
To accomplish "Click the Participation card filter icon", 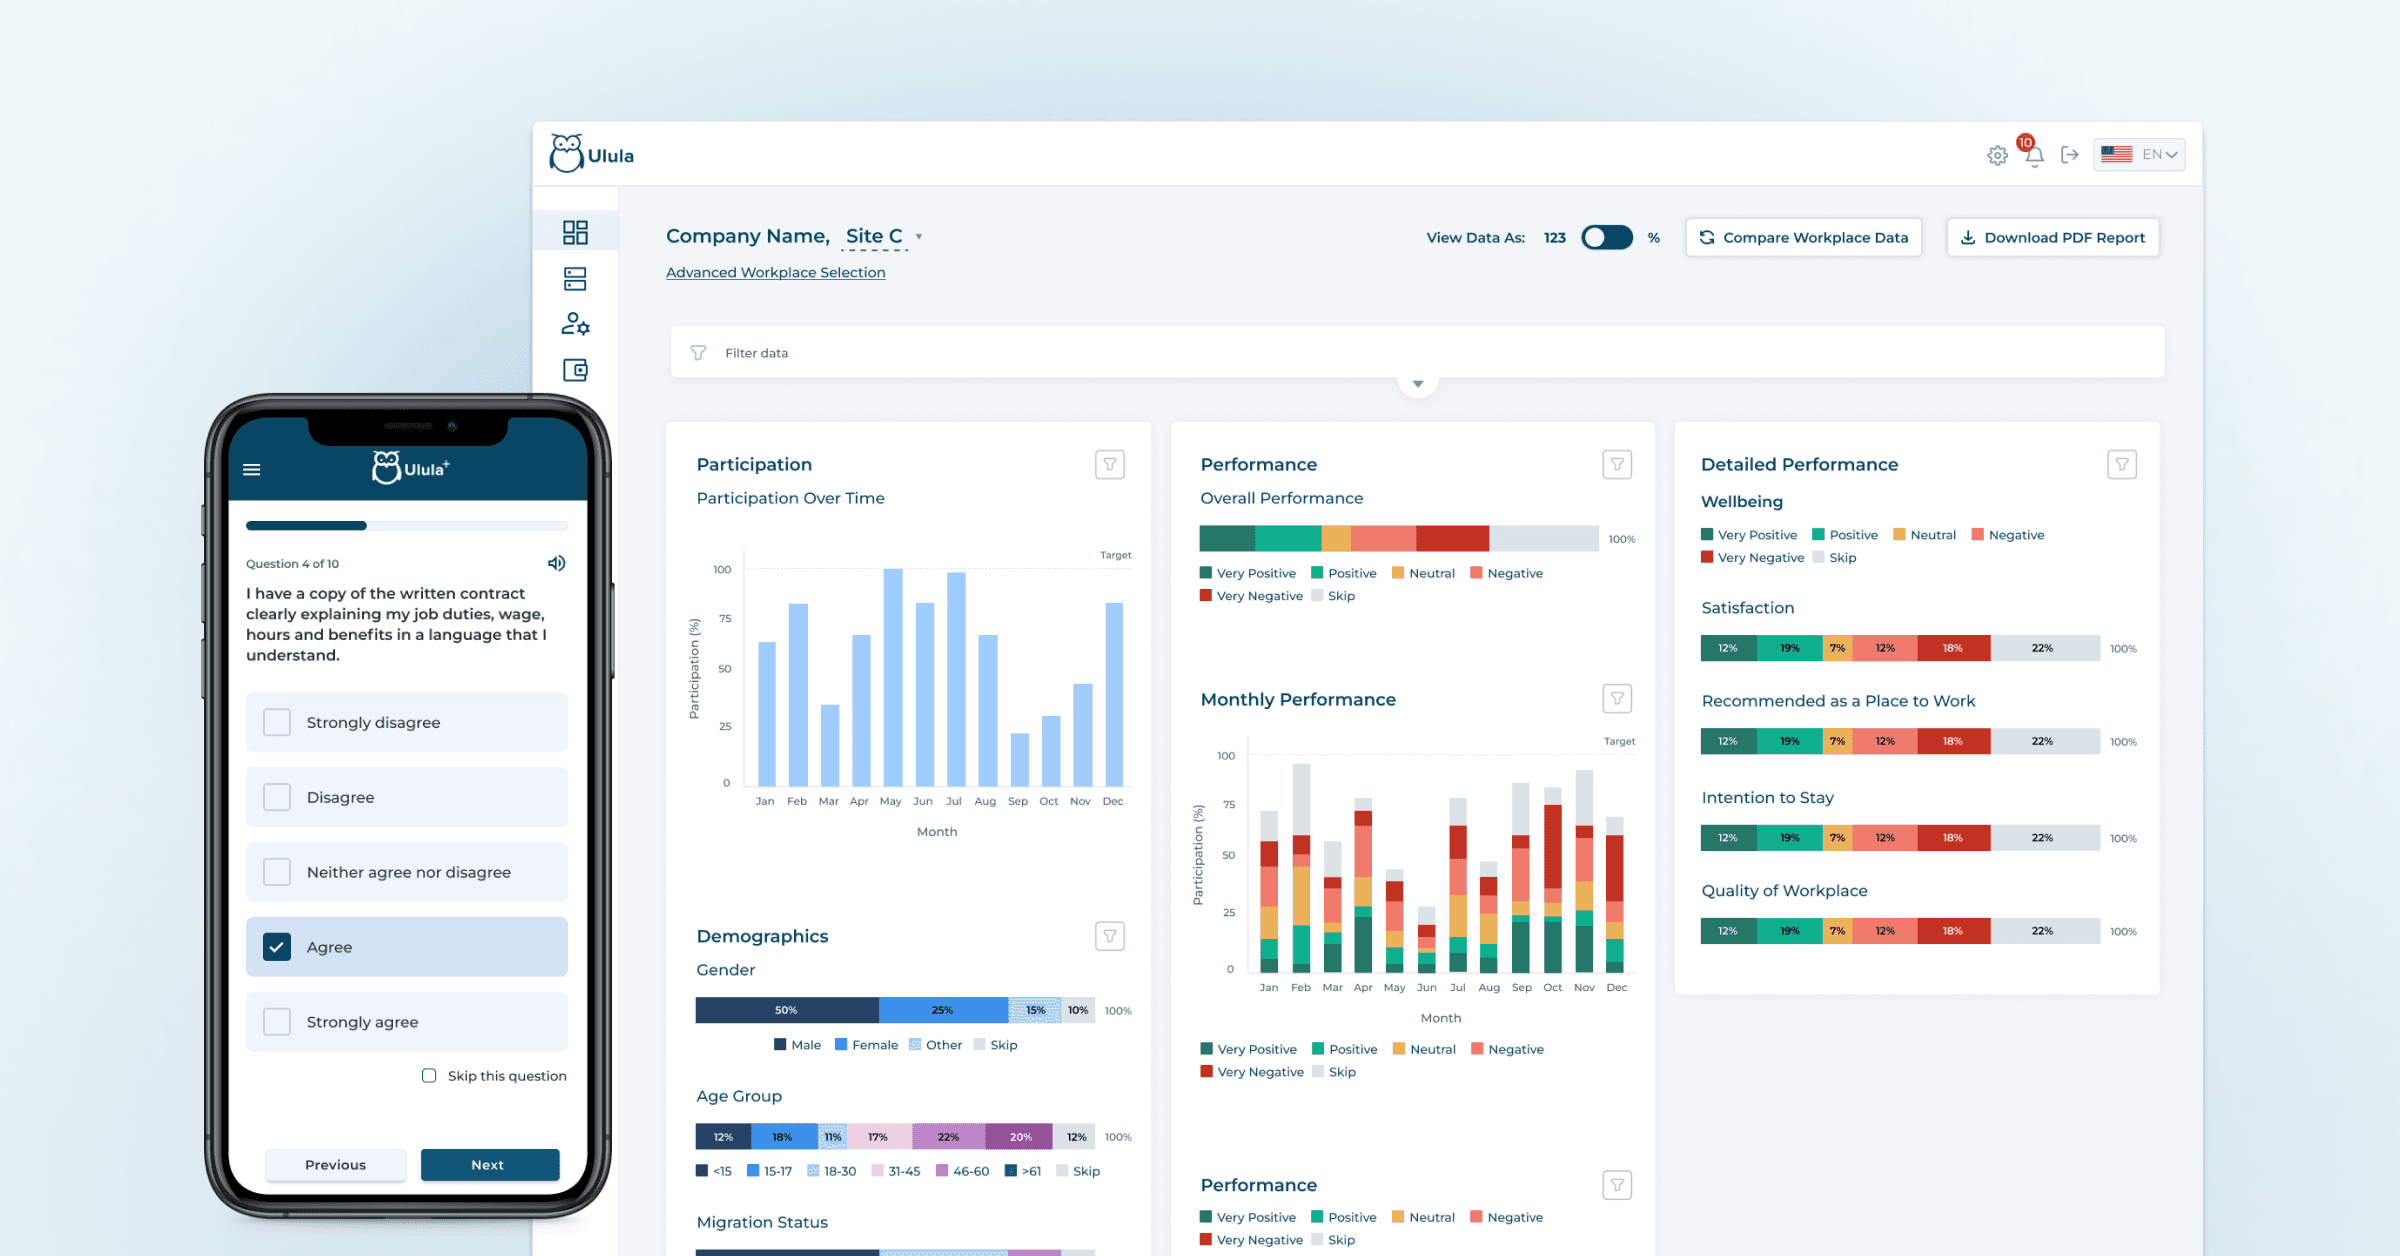I will coord(1109,464).
